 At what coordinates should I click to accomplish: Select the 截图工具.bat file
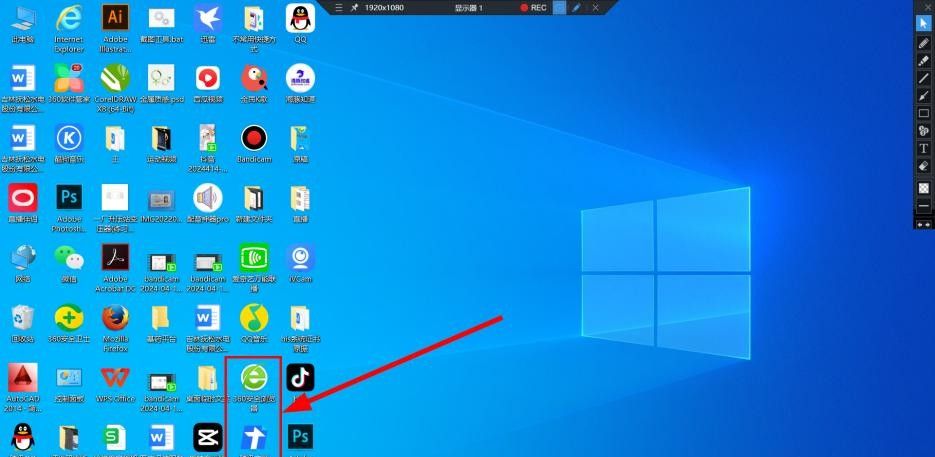[162, 24]
